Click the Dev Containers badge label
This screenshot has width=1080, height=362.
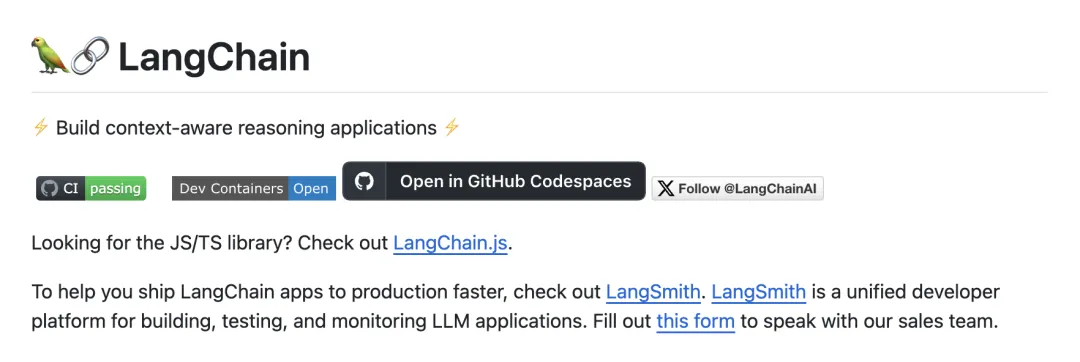tap(231, 189)
